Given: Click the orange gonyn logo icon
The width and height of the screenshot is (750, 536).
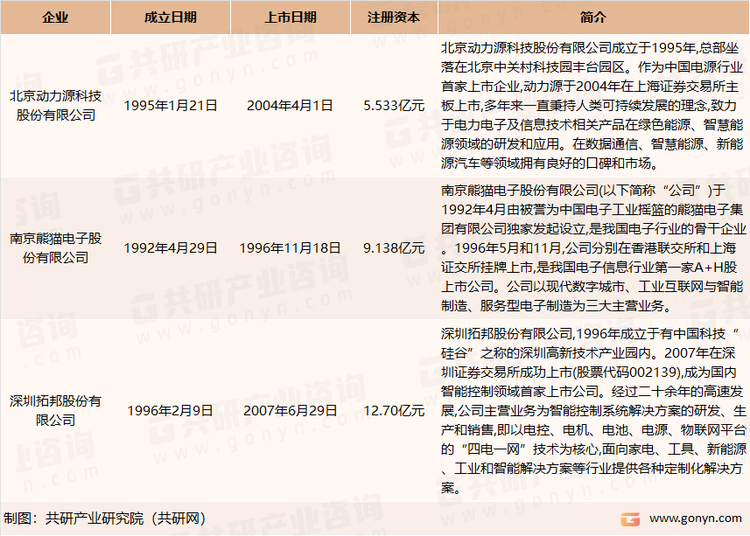Looking at the screenshot, I should 630,519.
